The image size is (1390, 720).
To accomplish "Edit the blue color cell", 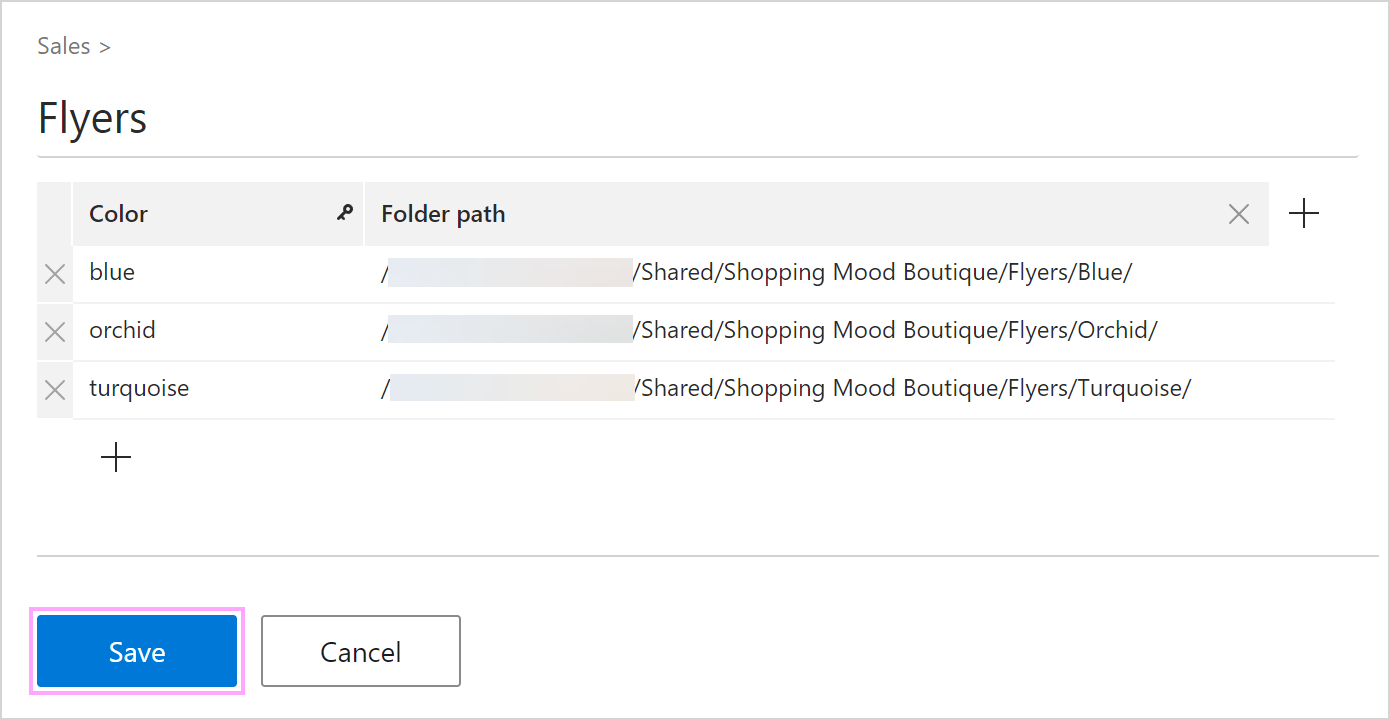I will 218,273.
